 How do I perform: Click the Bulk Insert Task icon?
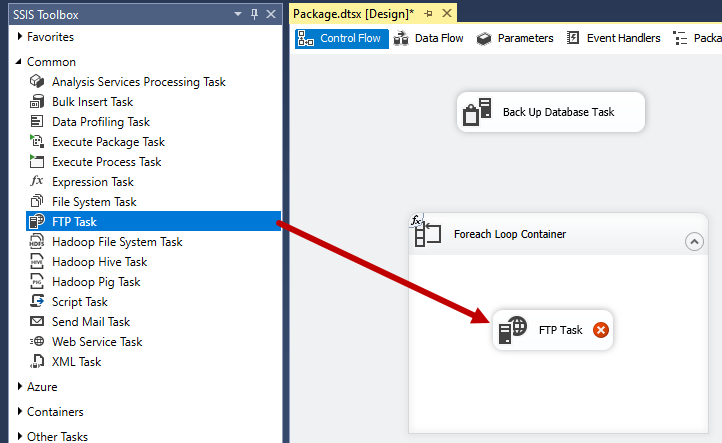(x=37, y=102)
